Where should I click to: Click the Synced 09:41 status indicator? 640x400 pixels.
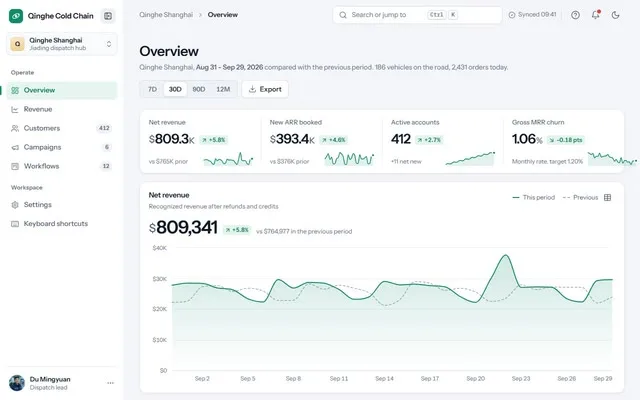532,15
